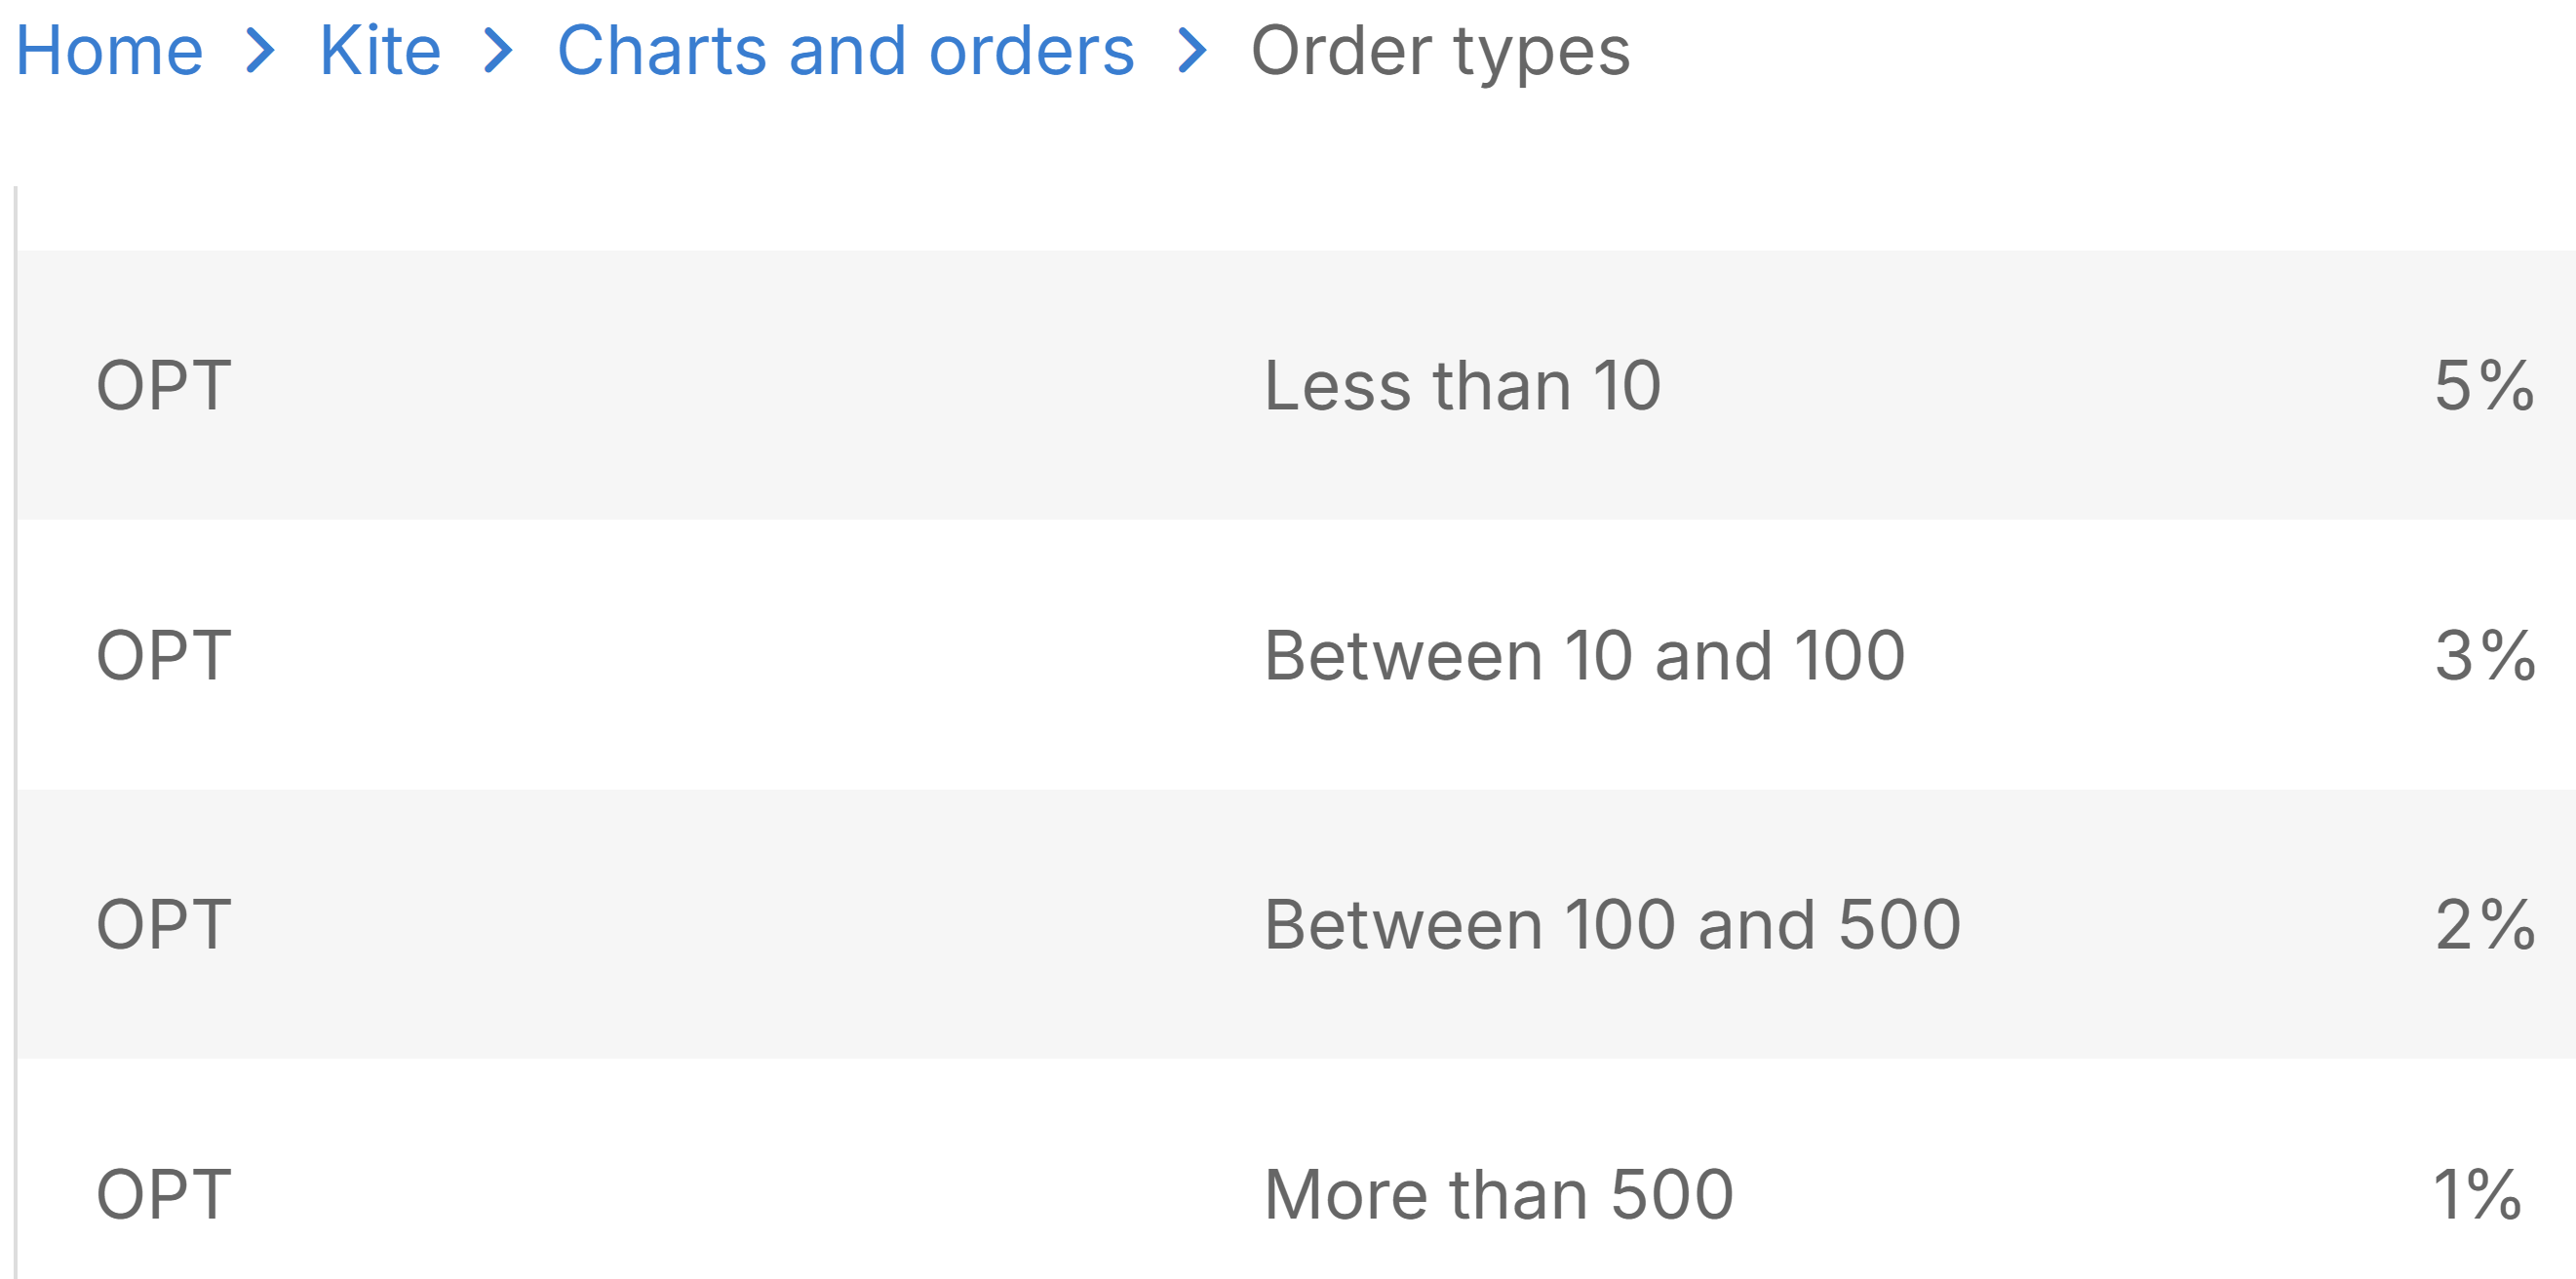This screenshot has width=2576, height=1279.
Task: Click the Between 10 and 100 cell
Action: (1584, 655)
